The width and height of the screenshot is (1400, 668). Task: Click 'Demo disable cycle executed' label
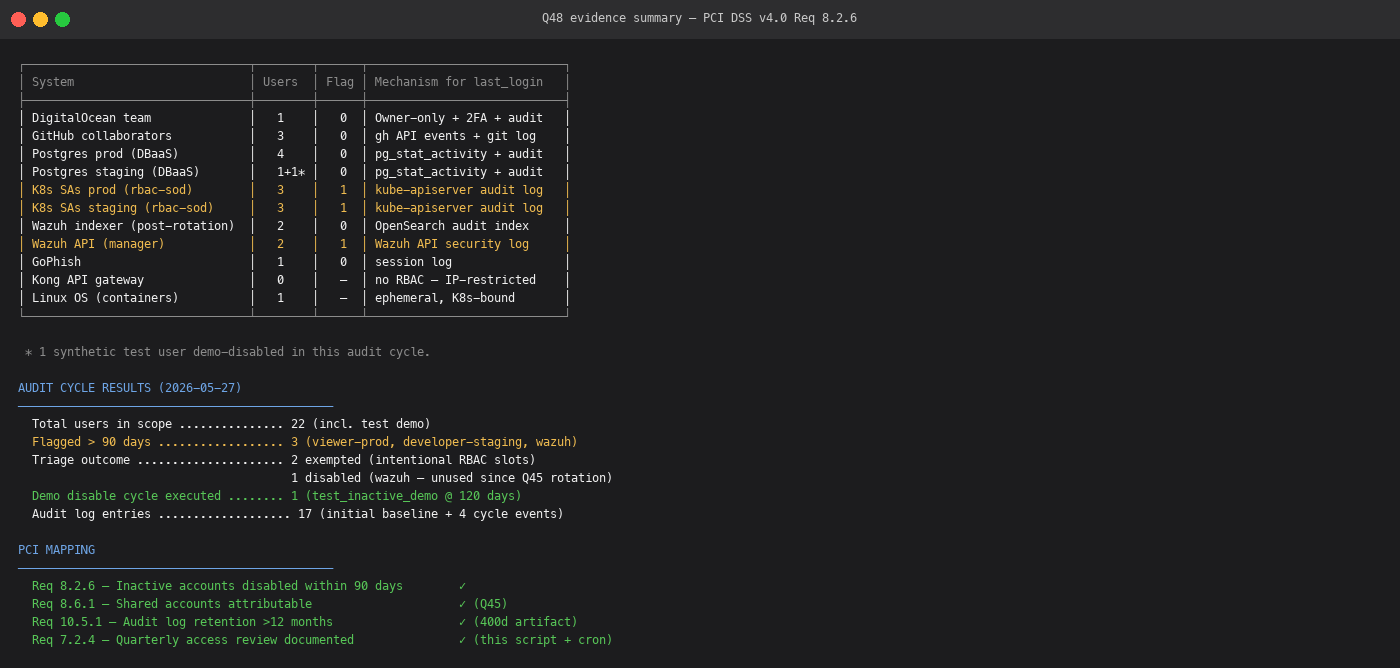coord(126,496)
